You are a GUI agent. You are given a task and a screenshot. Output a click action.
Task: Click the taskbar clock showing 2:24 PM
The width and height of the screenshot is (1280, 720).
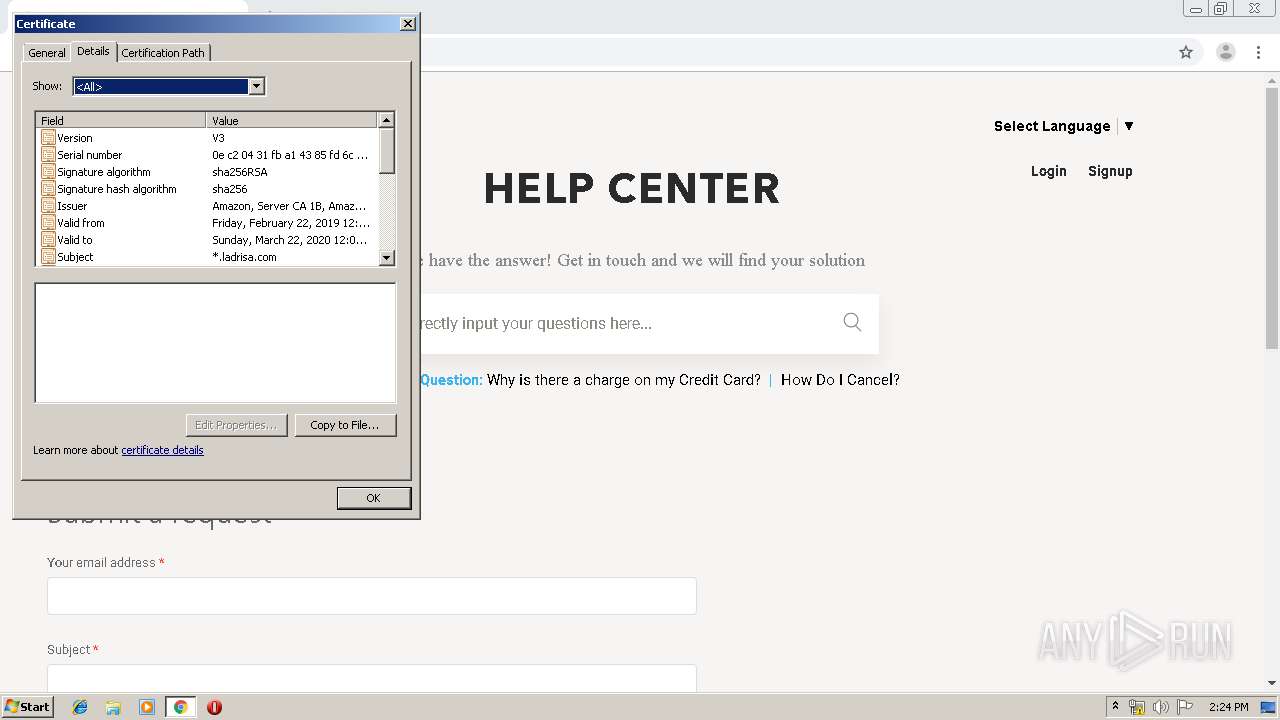(x=1229, y=707)
